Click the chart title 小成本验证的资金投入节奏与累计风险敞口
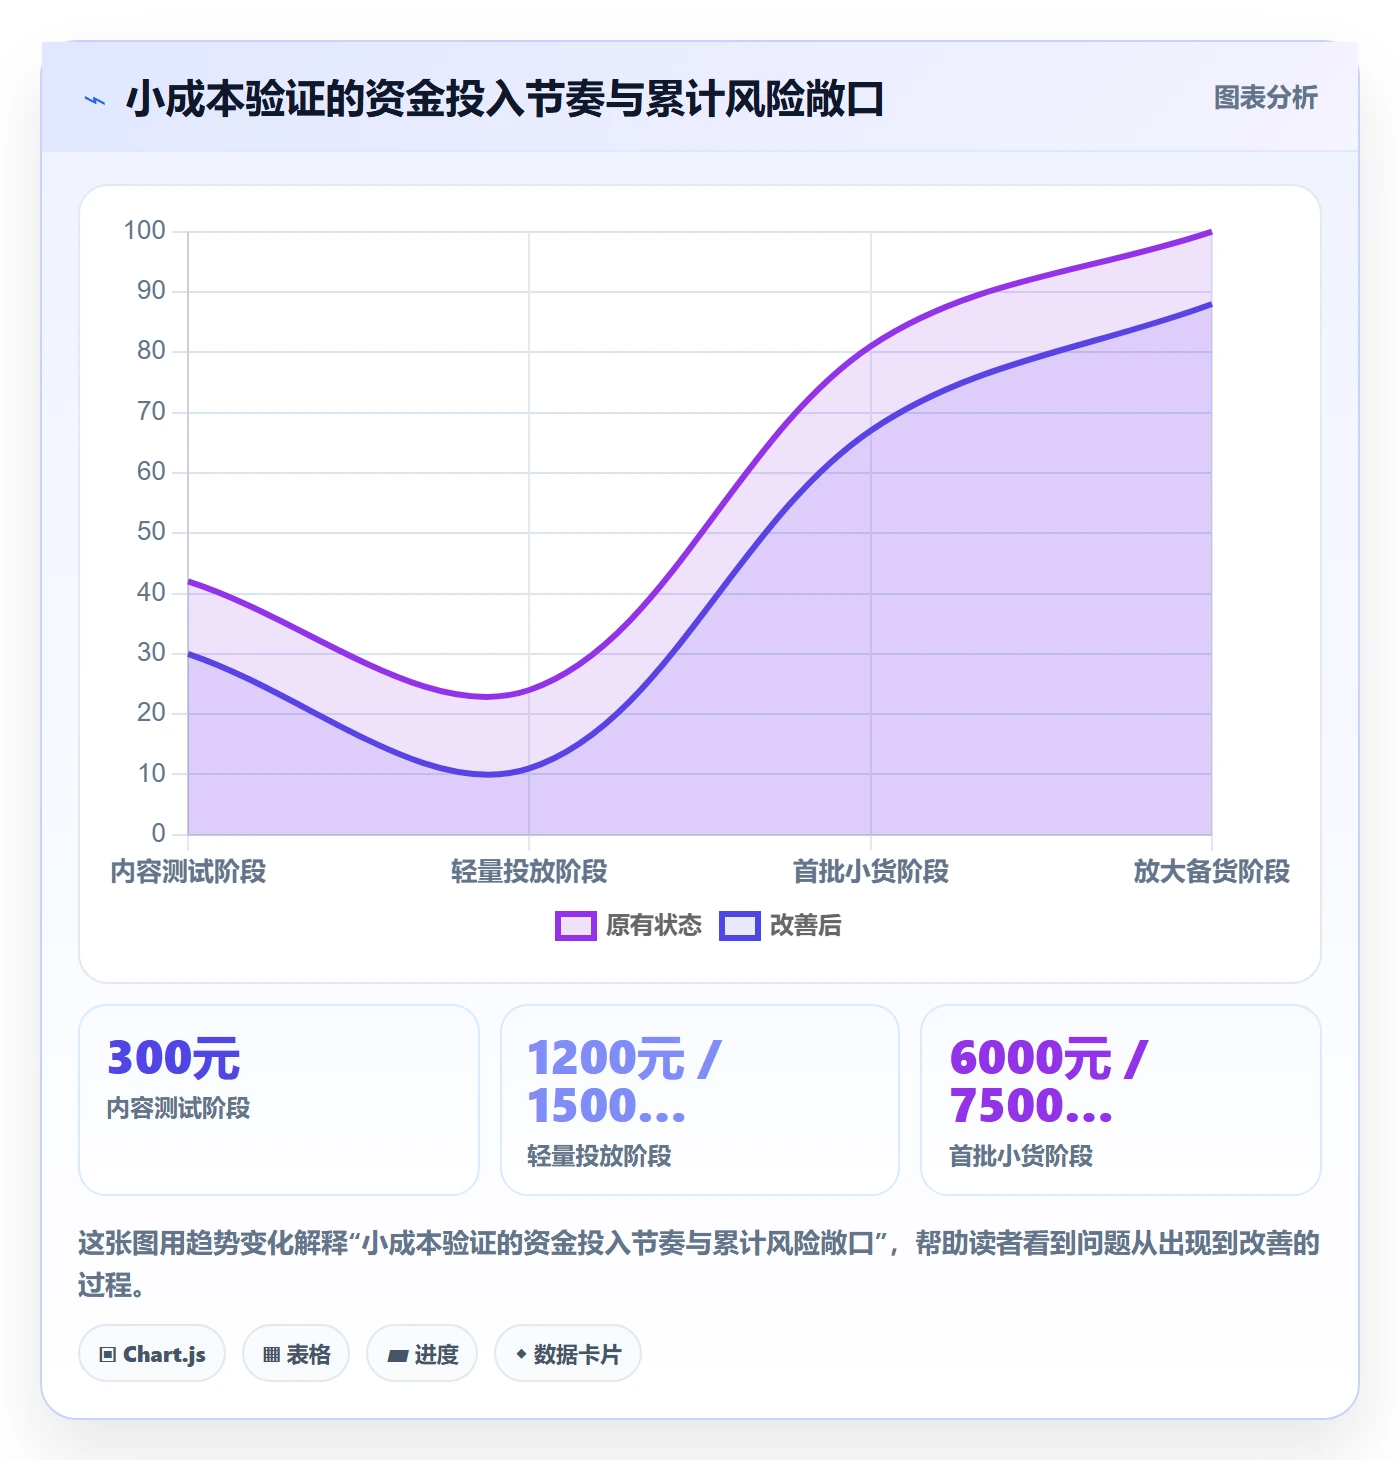The image size is (1400, 1460). [x=505, y=100]
